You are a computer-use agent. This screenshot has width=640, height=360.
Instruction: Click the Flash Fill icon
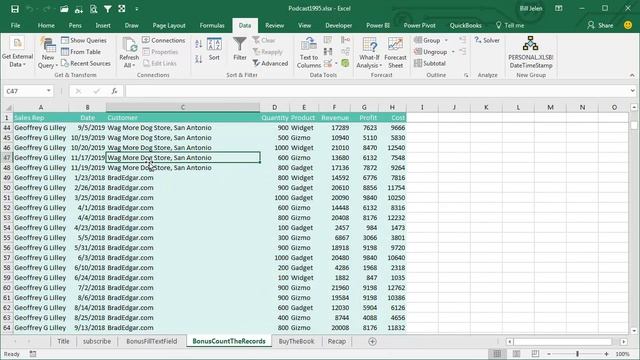328,40
